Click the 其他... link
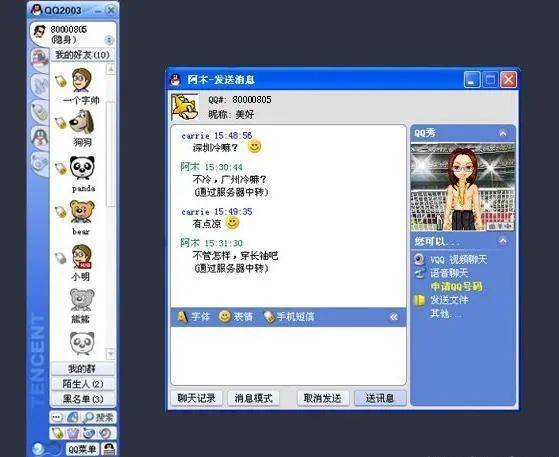 pos(446,314)
